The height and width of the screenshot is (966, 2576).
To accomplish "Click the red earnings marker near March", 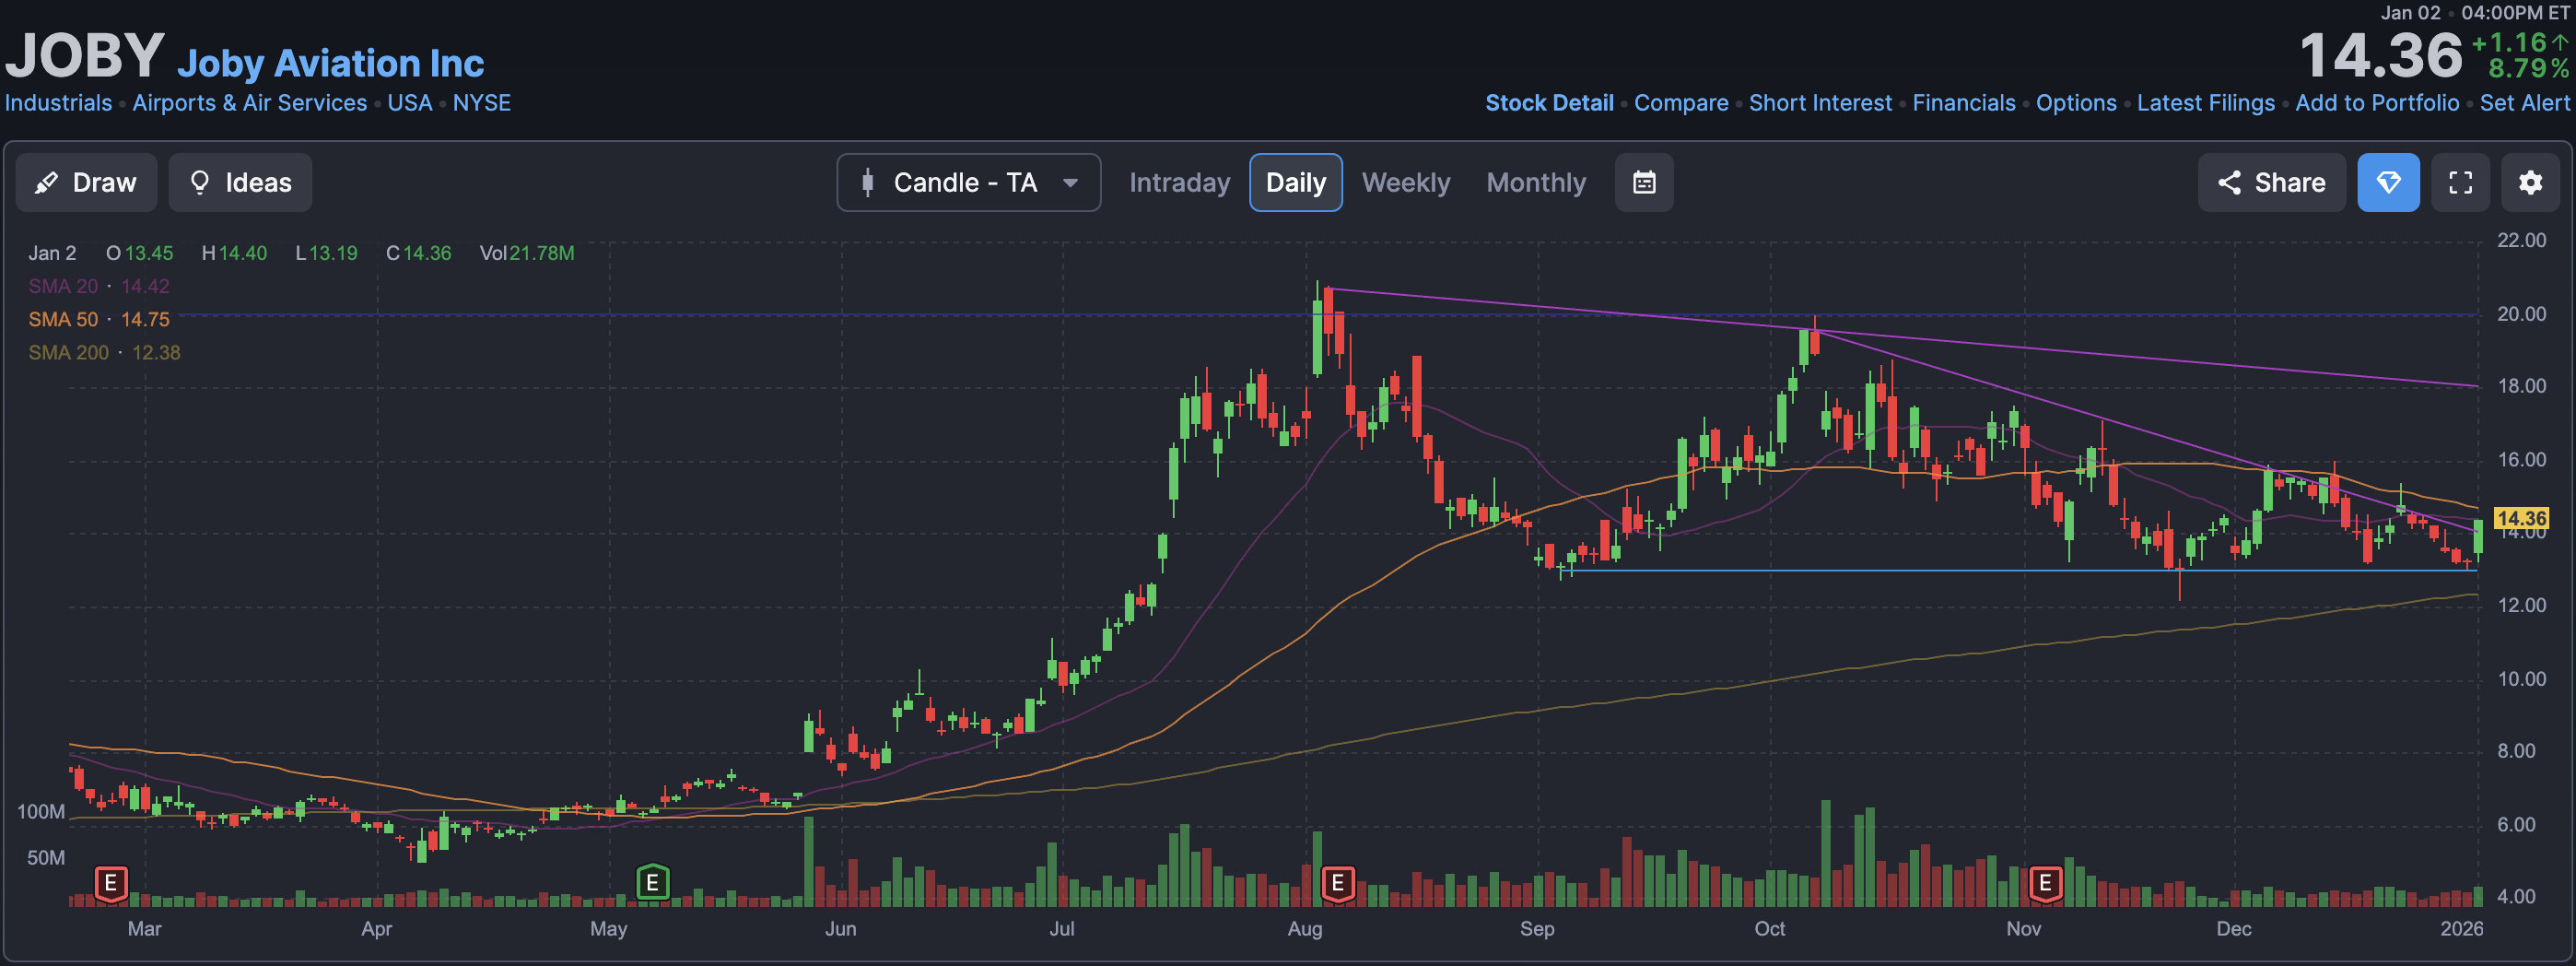I will 110,883.
